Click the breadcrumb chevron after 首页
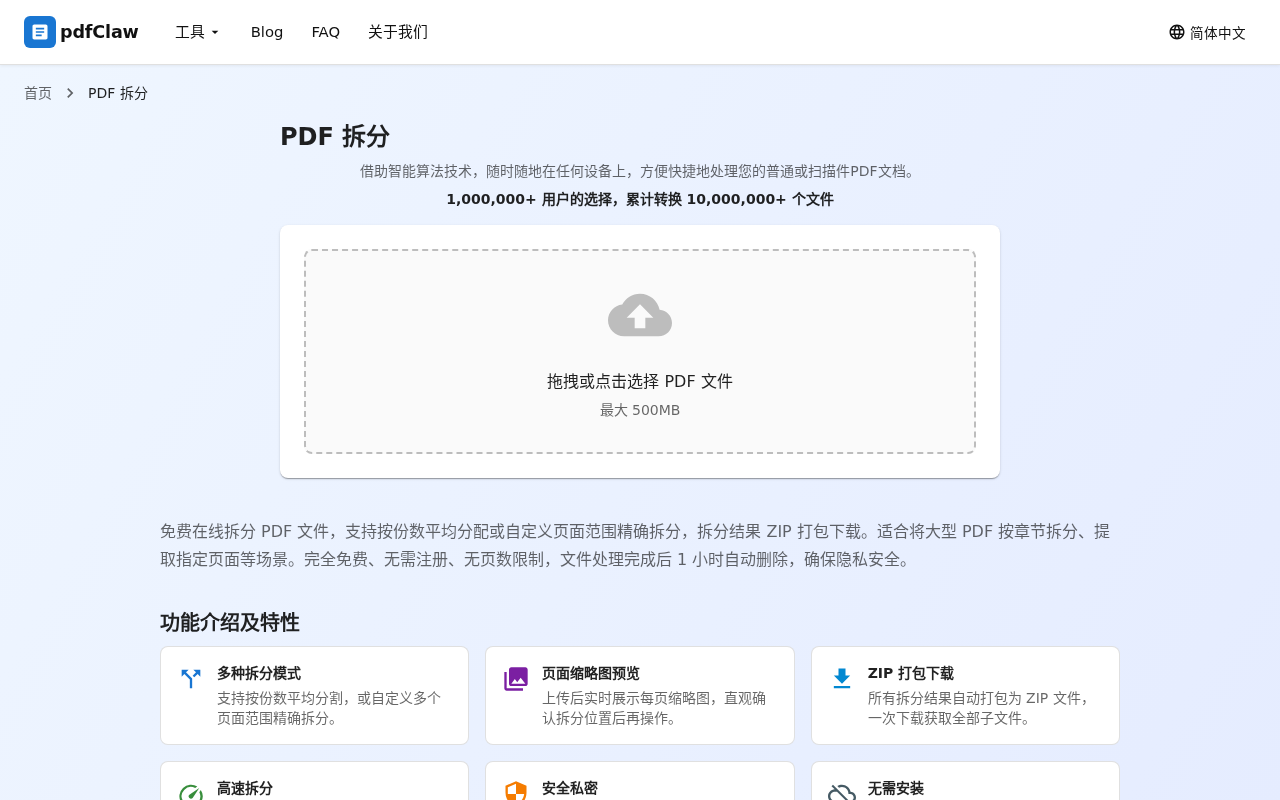 (x=69, y=92)
